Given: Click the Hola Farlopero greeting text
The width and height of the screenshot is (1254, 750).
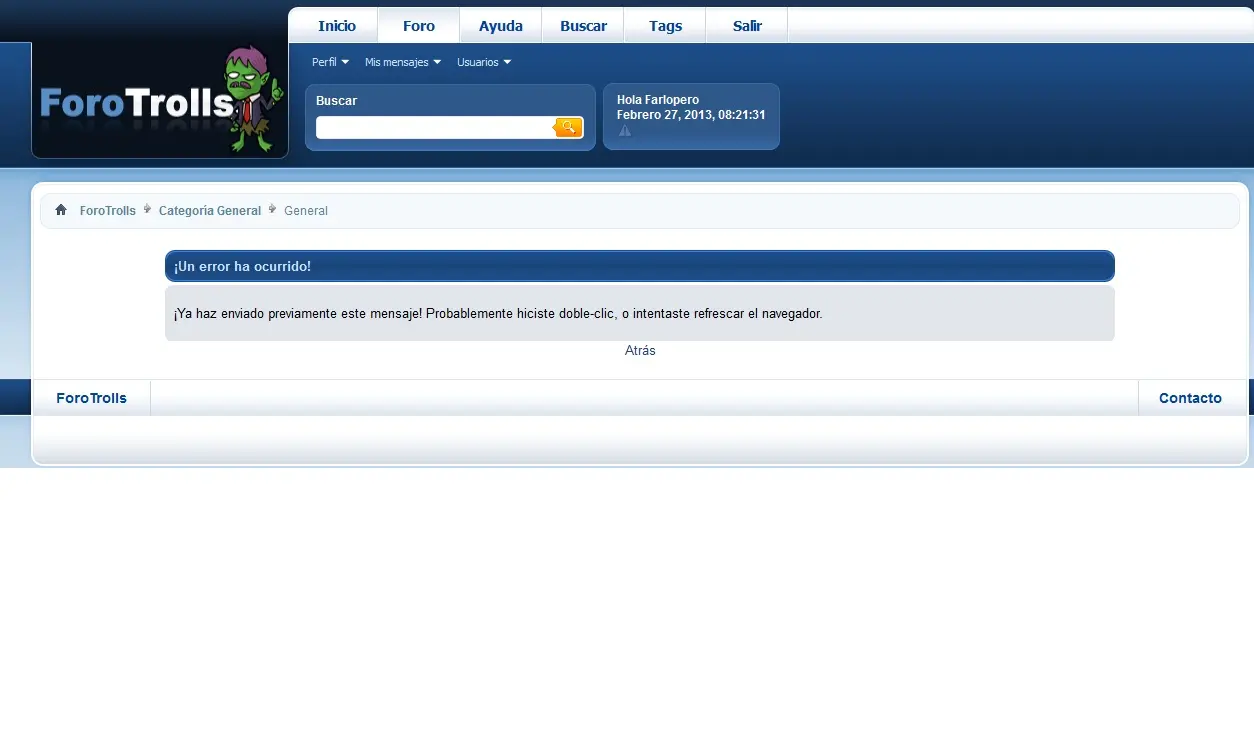Looking at the screenshot, I should [658, 100].
